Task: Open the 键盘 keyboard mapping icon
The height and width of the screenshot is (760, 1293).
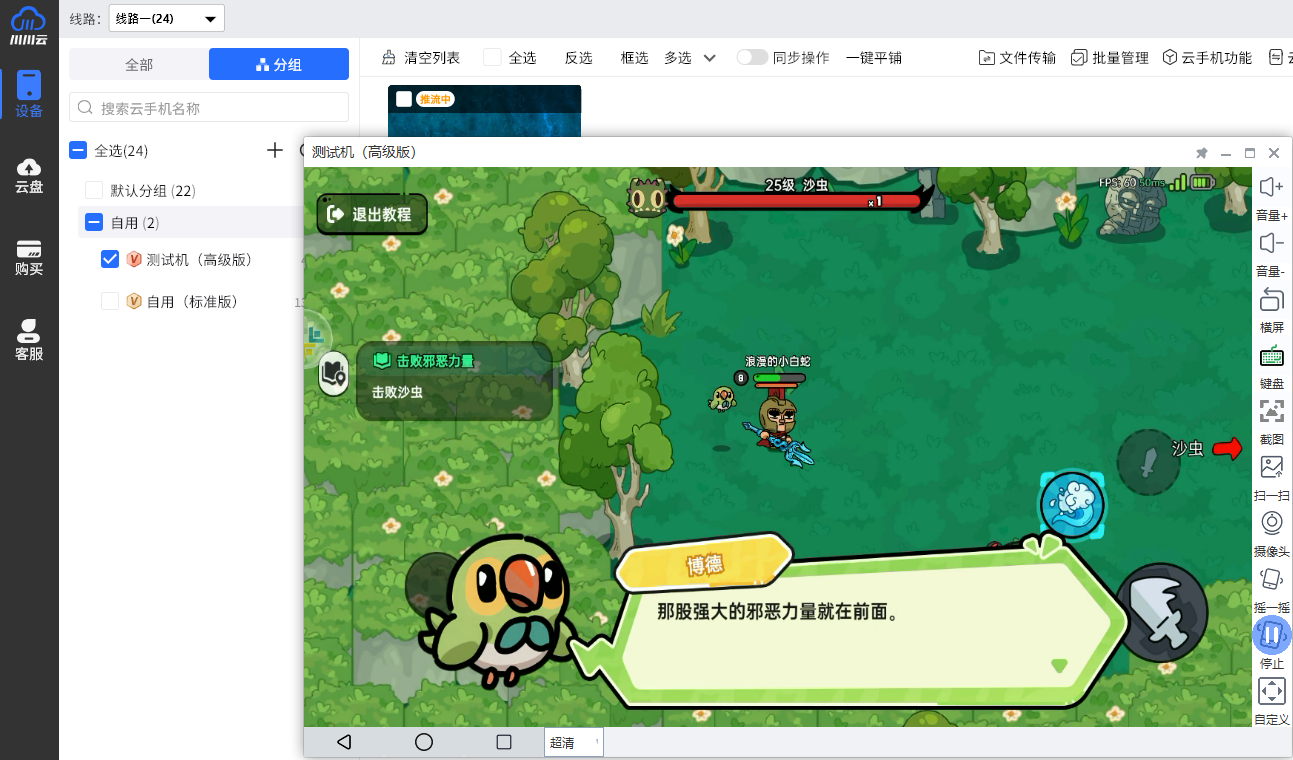Action: click(1271, 356)
